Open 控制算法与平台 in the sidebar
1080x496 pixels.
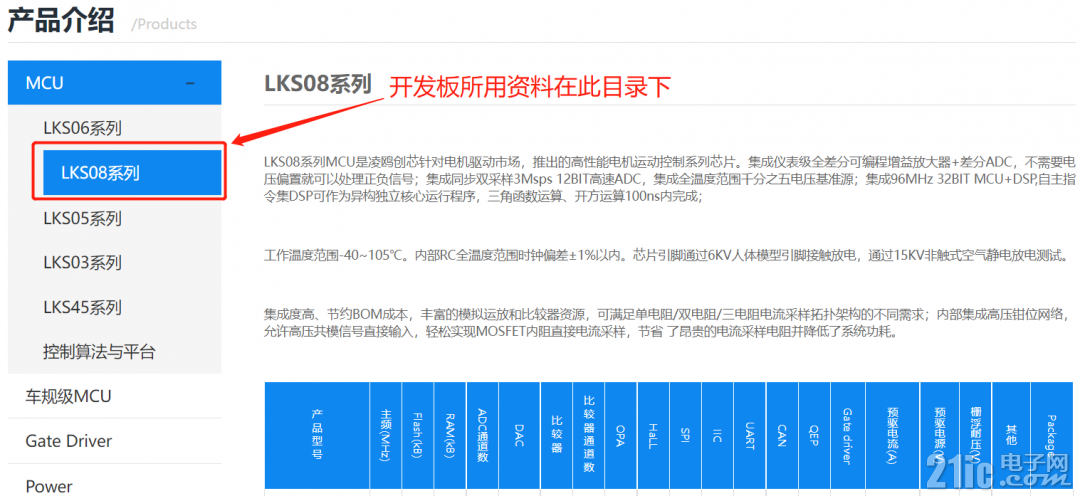pos(99,352)
